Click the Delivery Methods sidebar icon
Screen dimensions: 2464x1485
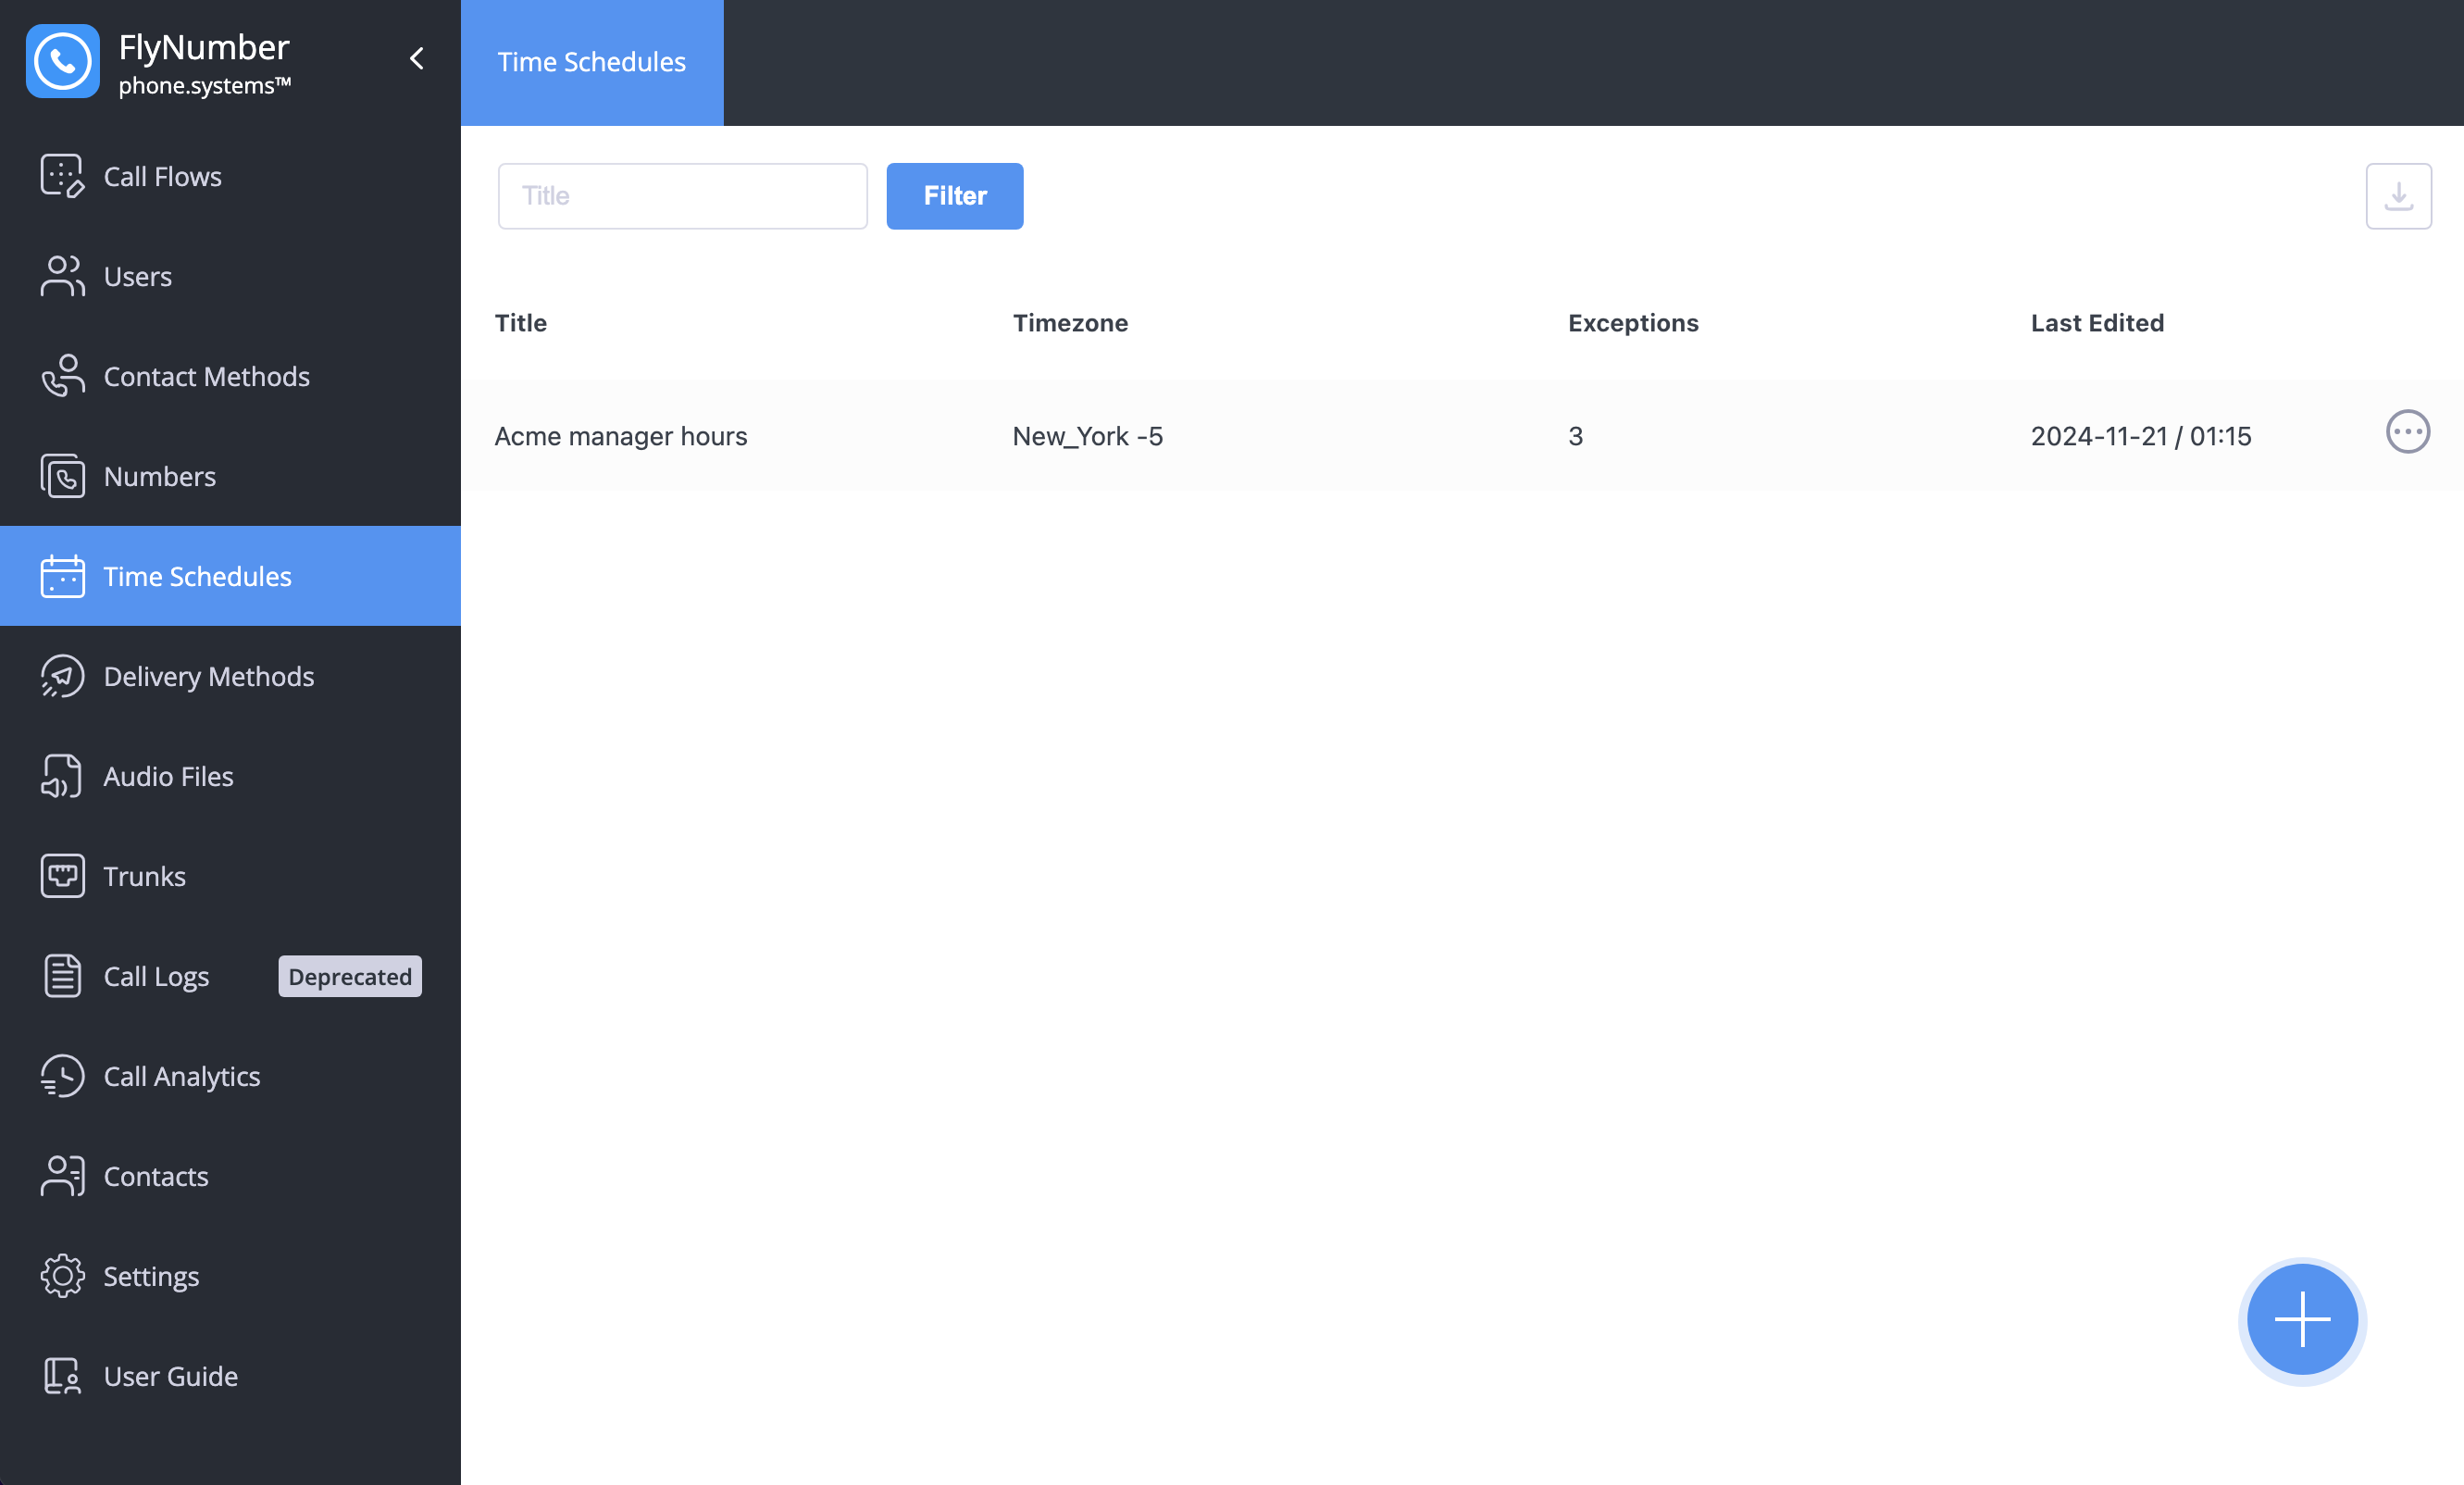62,676
